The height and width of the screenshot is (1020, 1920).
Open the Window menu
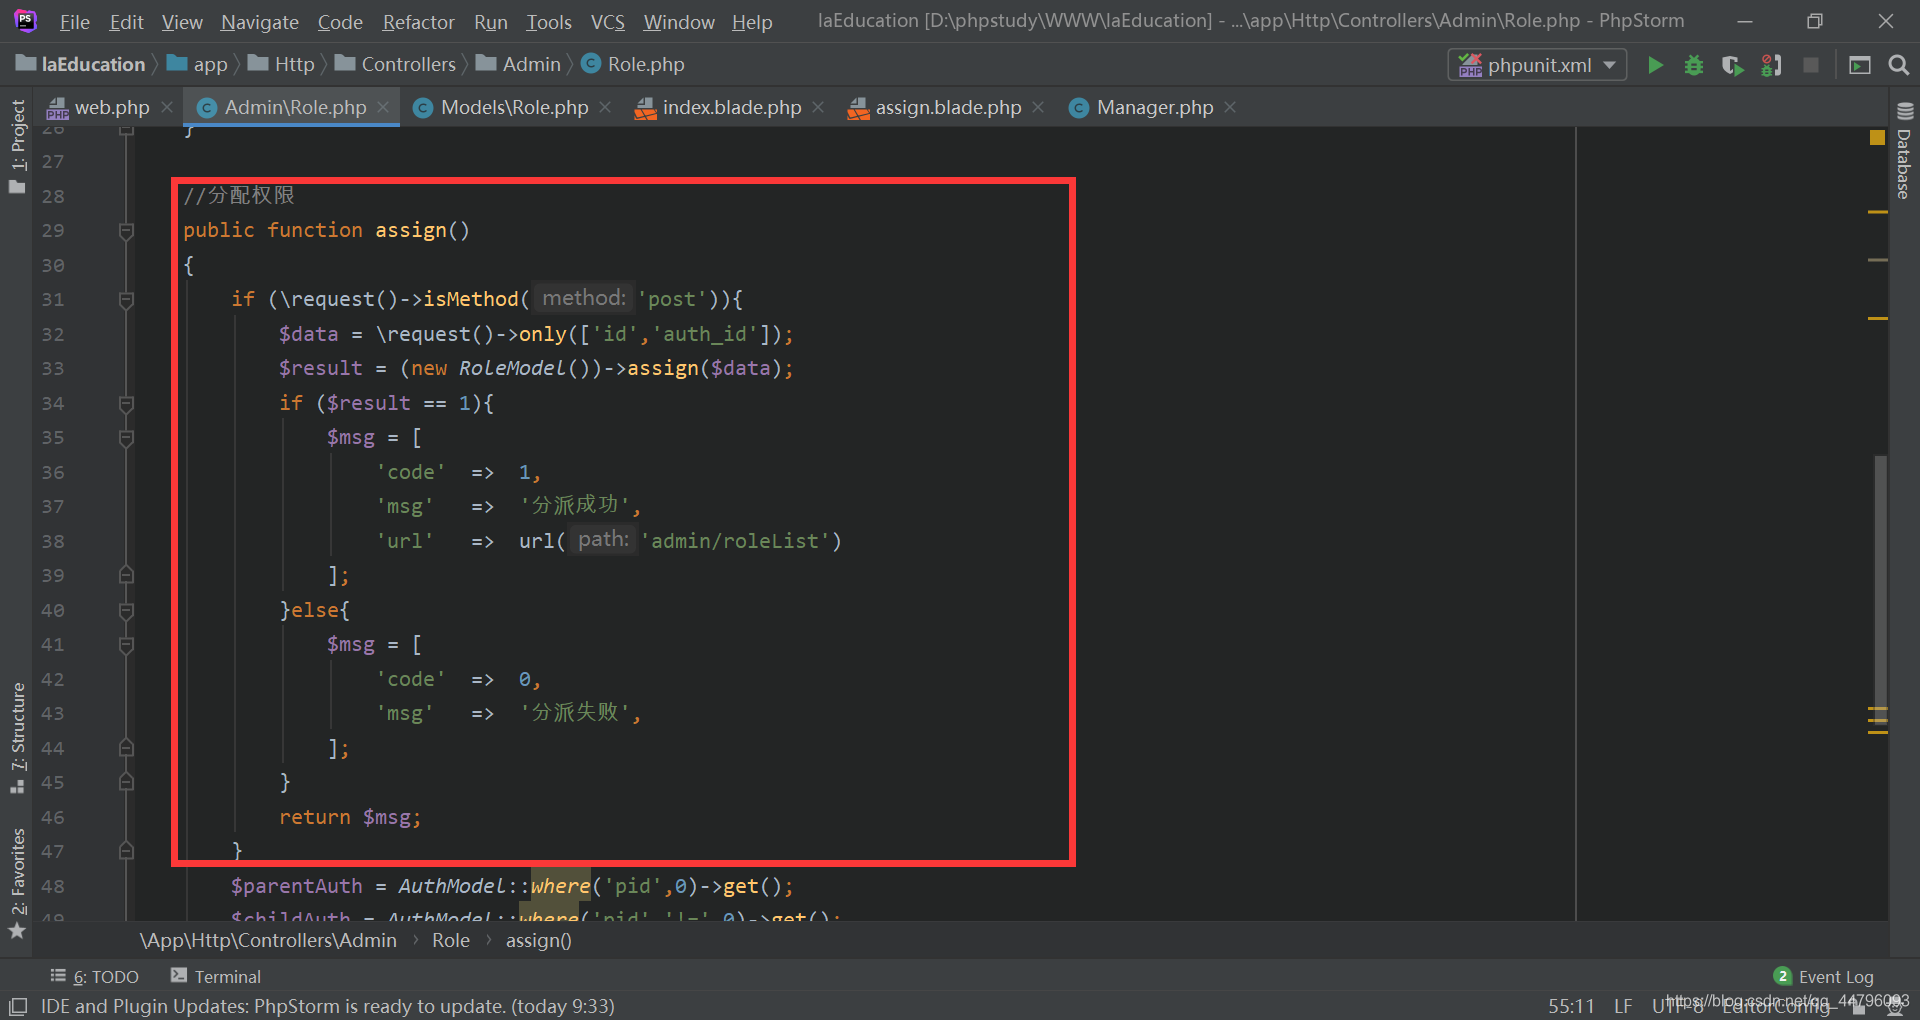point(679,22)
